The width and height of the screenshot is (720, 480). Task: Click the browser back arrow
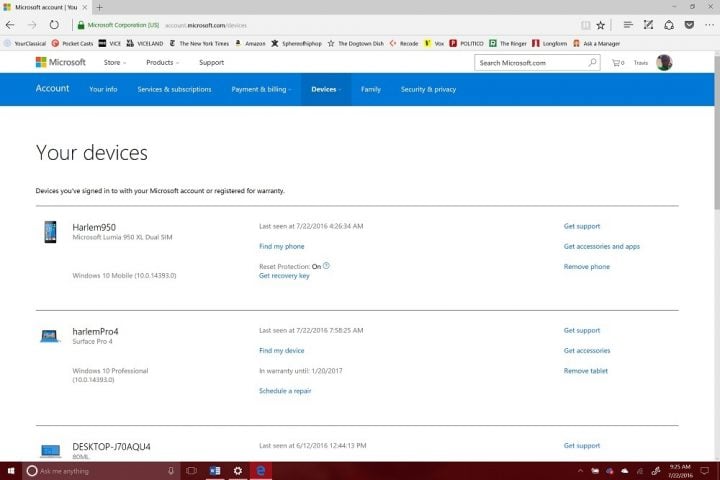[10, 25]
